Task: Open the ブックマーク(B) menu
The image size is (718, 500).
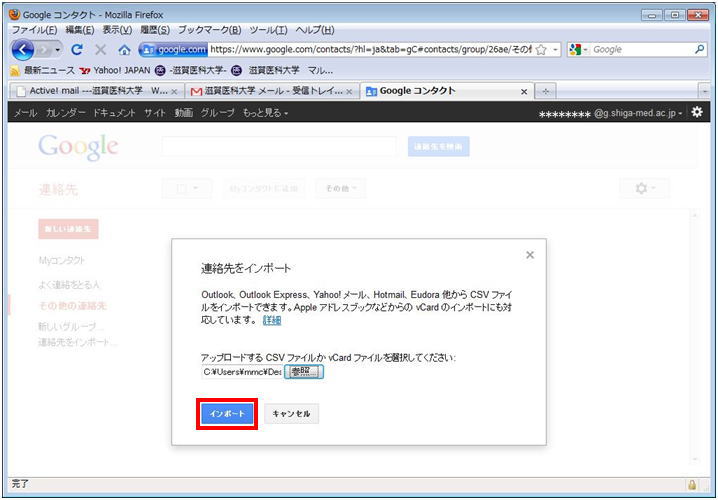Action: [210, 30]
